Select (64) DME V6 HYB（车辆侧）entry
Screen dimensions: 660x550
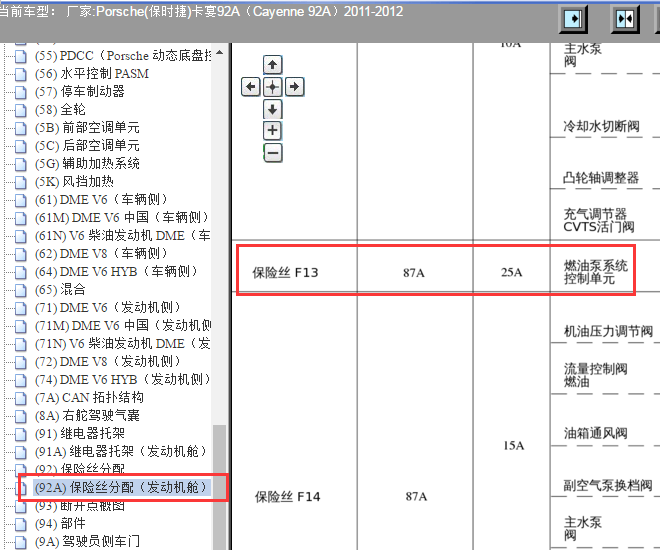[x=116, y=271]
